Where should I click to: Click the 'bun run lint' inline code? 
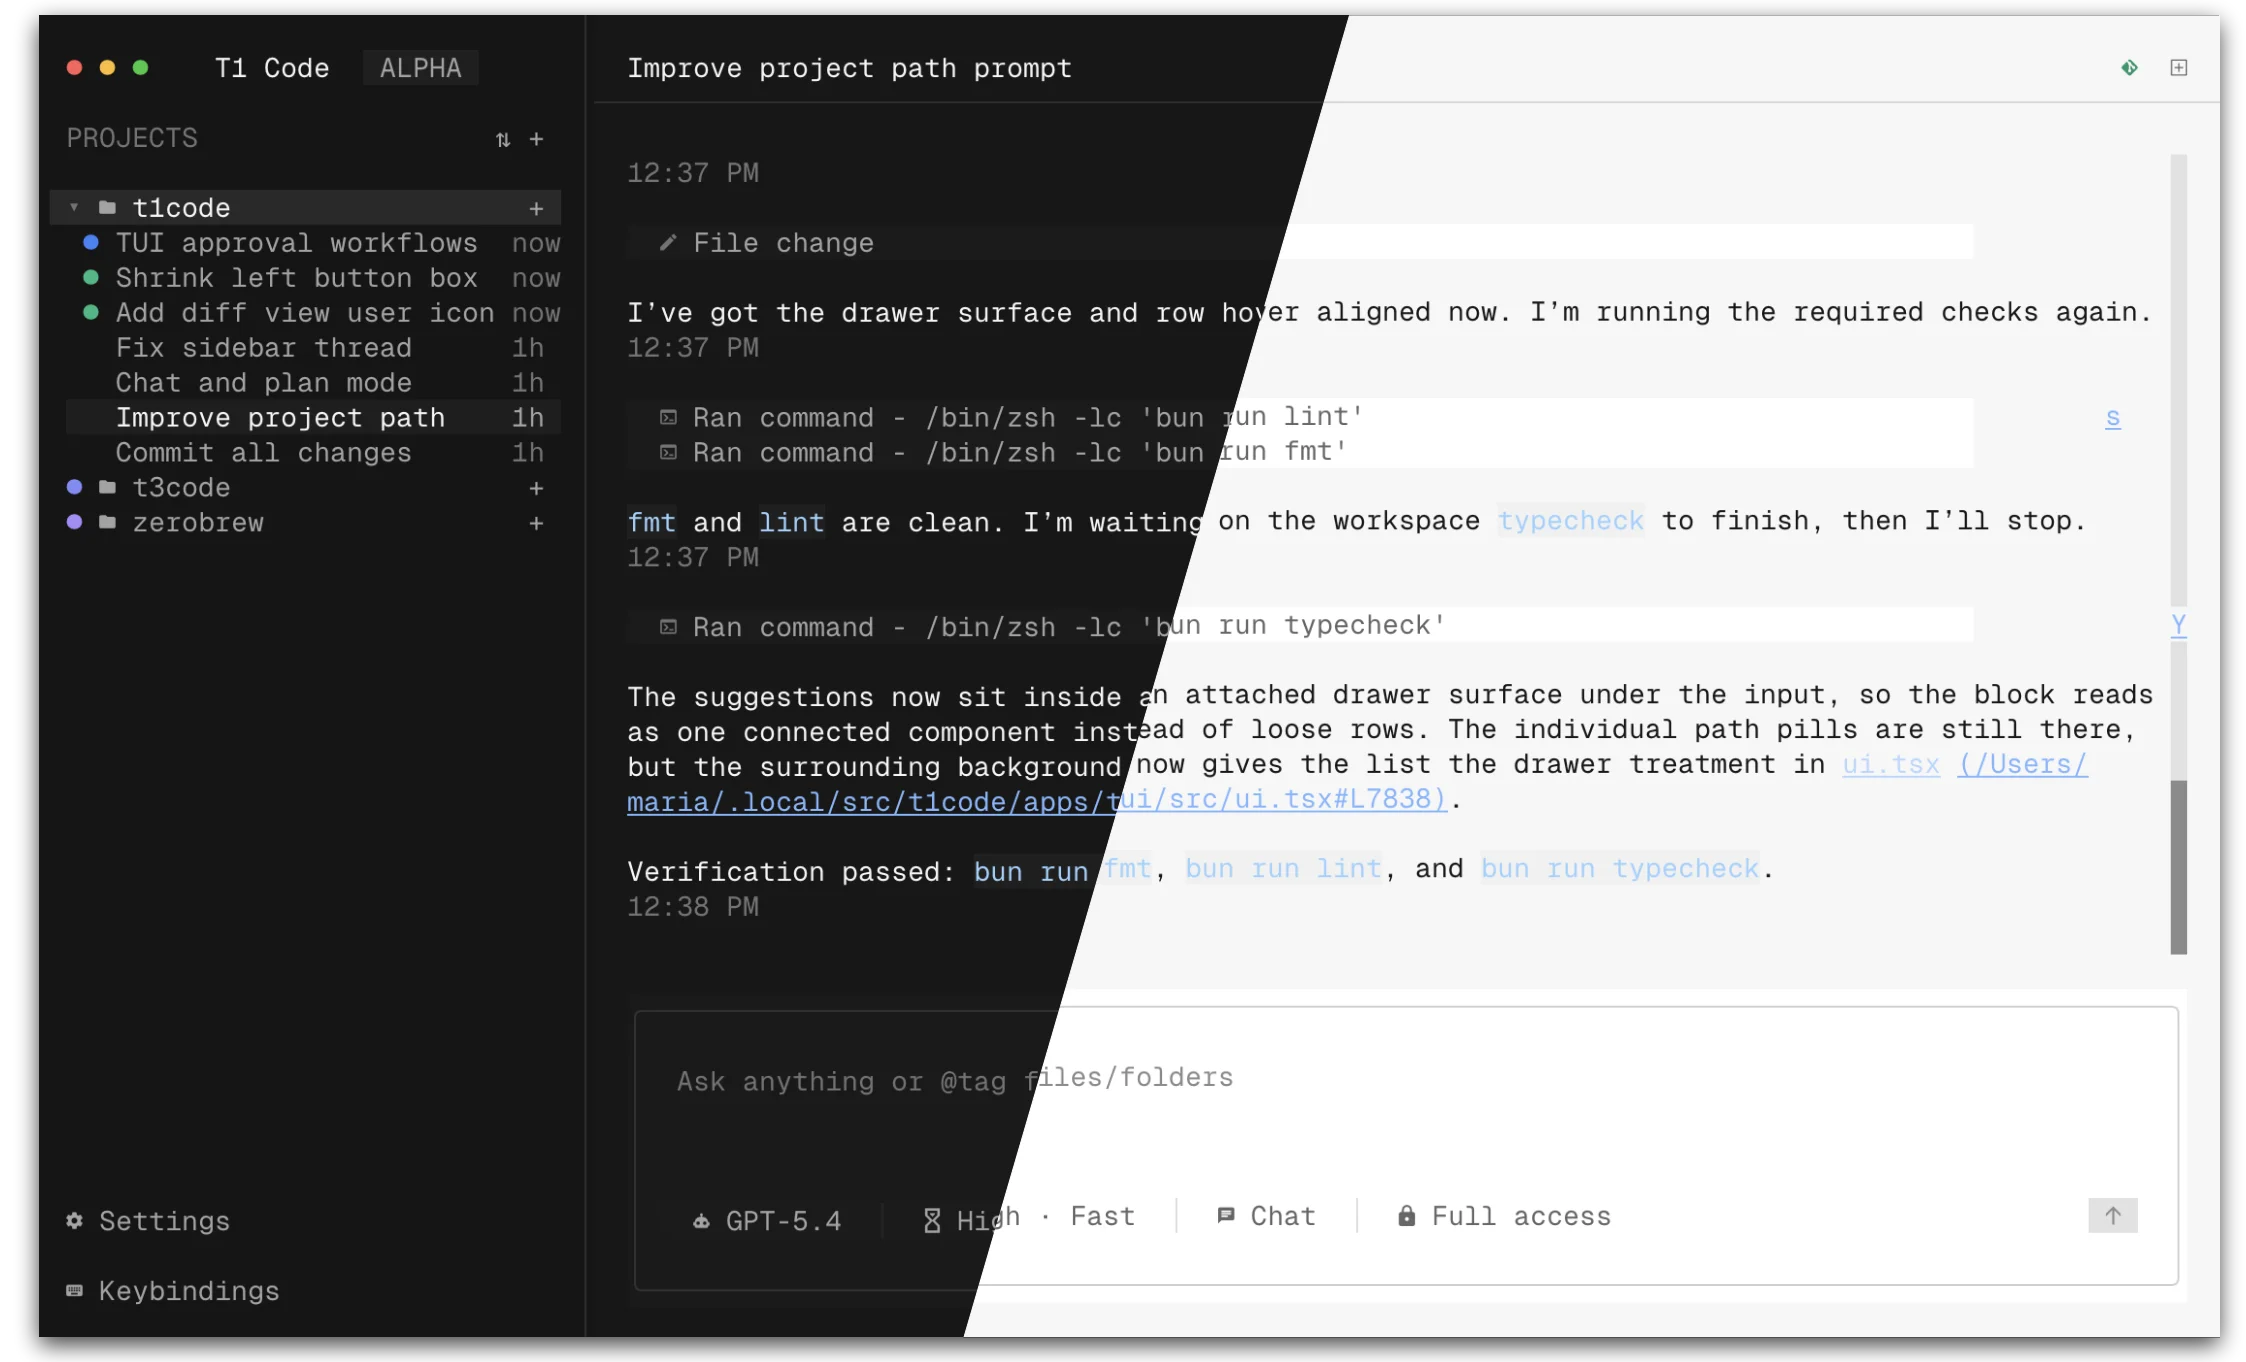[x=1283, y=869]
